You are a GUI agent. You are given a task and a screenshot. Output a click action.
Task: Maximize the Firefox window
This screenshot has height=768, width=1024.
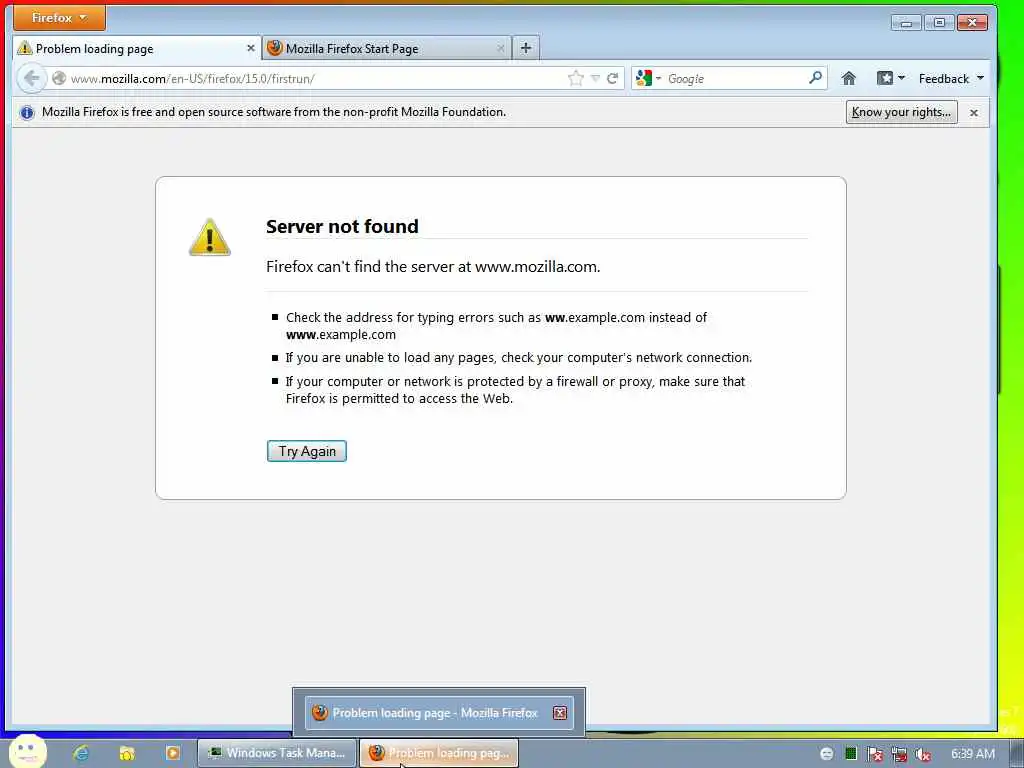tap(939, 23)
